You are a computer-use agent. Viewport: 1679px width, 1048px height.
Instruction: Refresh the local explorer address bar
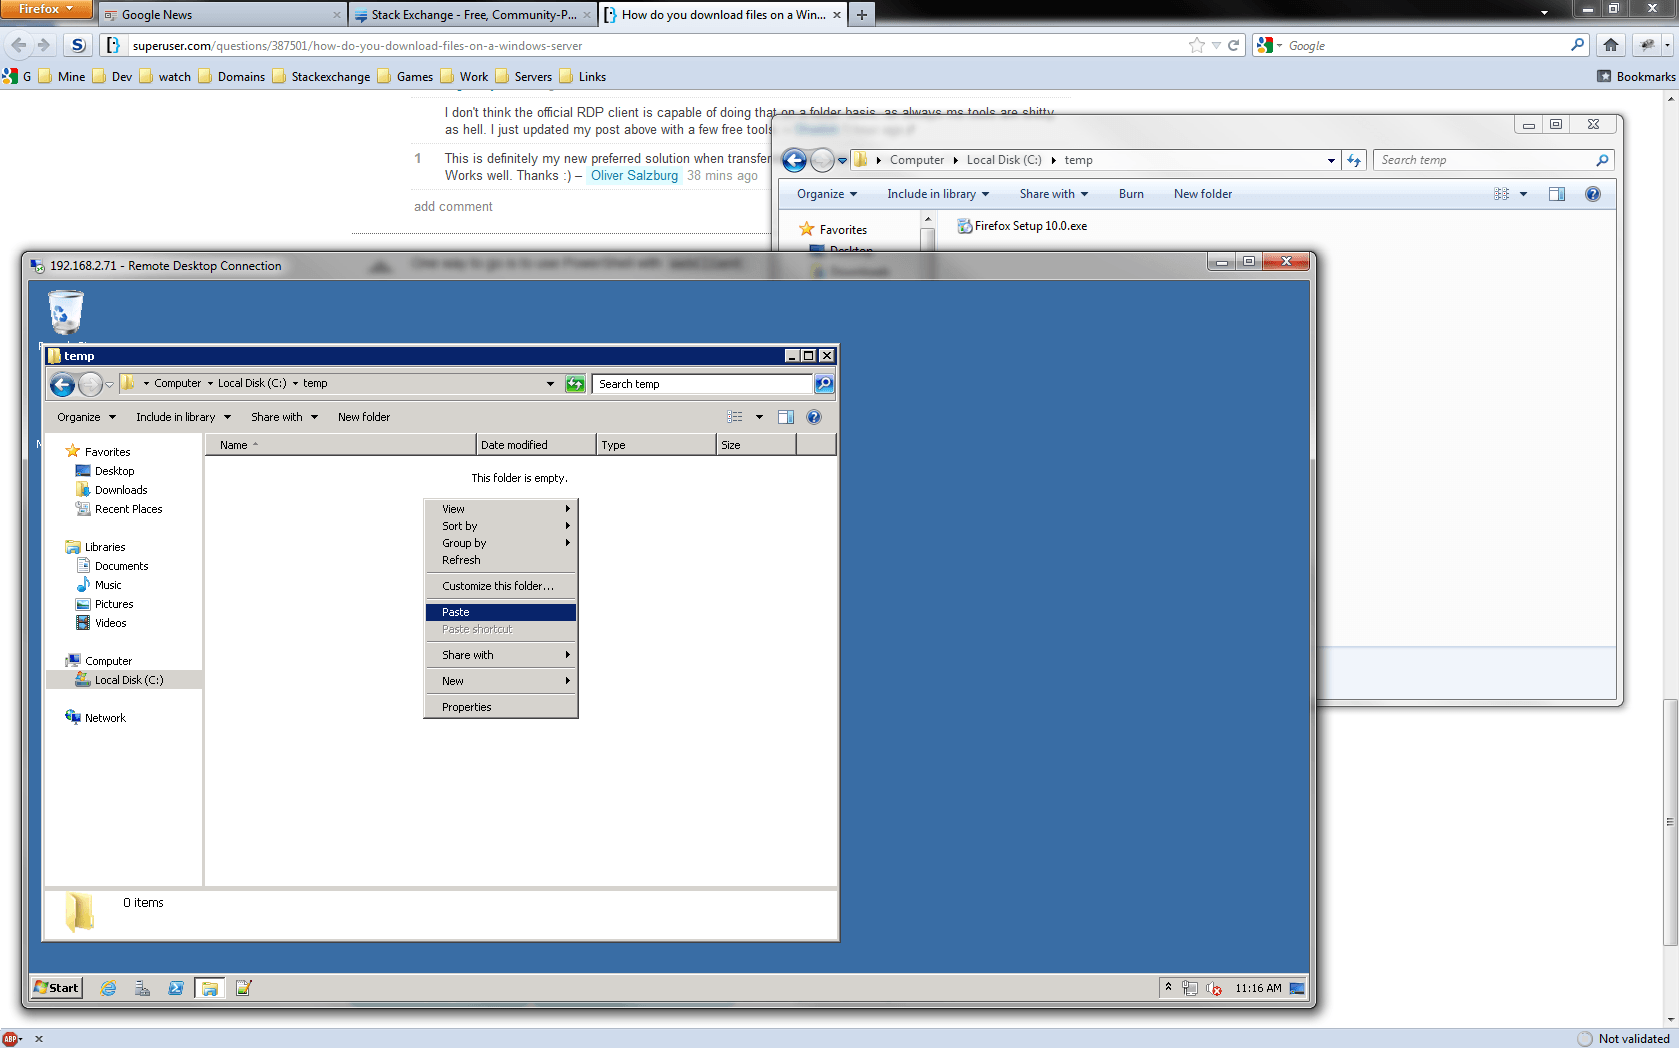[x=1354, y=160]
